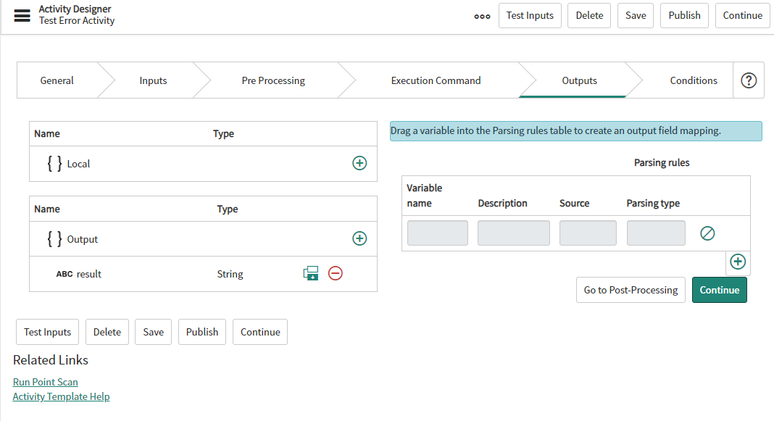This screenshot has width=774, height=421.
Task: Click the bottom Continue button beside Publish
Action: 260,332
